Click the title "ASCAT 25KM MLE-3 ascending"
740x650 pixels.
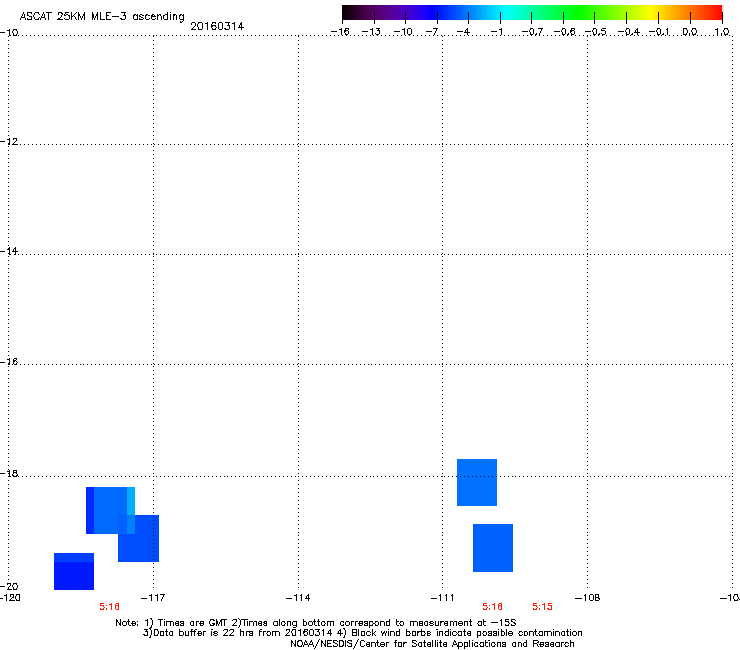point(102,17)
